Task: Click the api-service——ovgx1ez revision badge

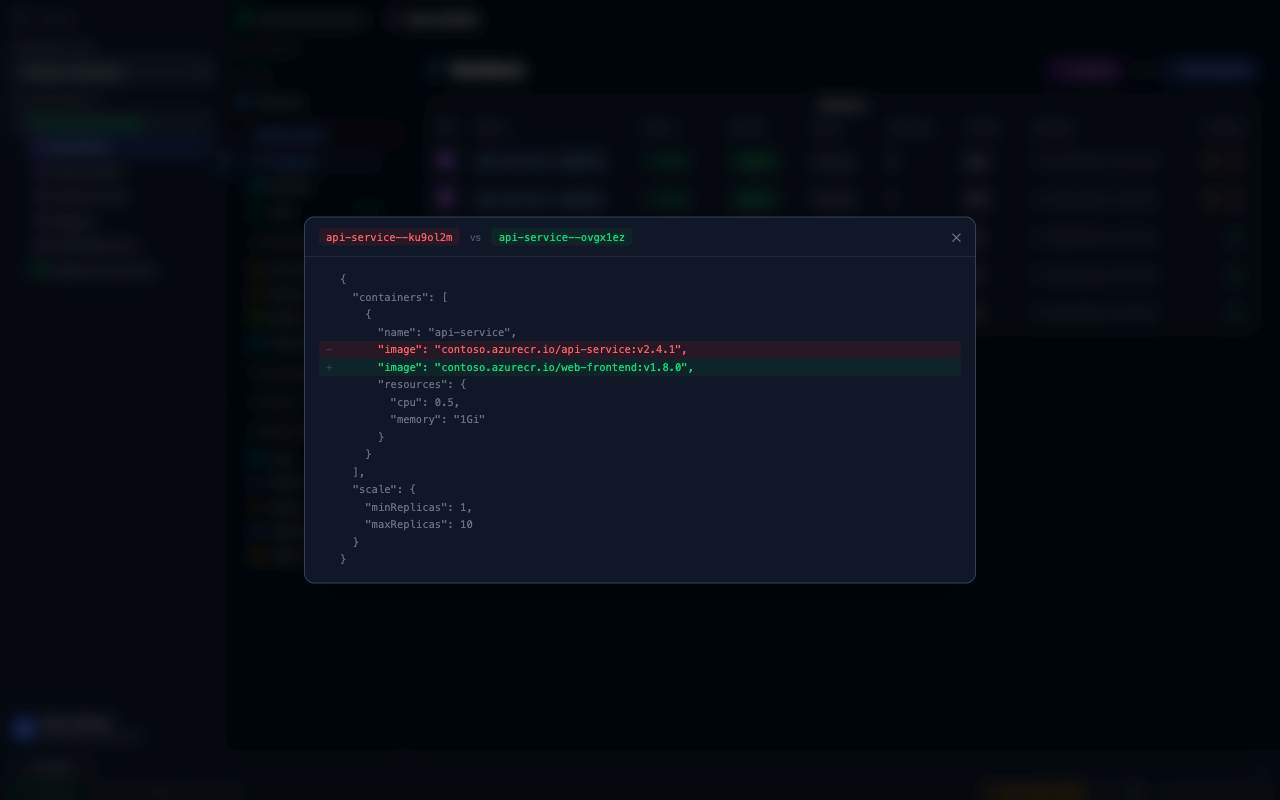Action: (562, 237)
